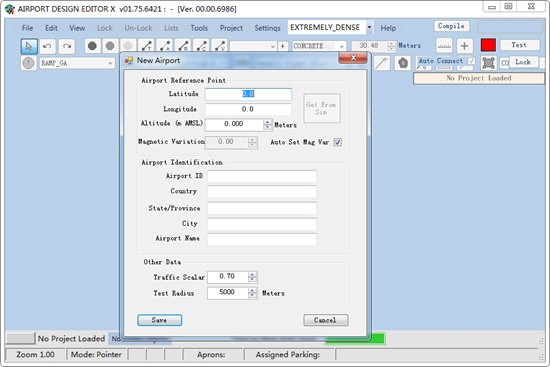
Task: Adjust the Altitude spinner arrows
Action: 268,124
